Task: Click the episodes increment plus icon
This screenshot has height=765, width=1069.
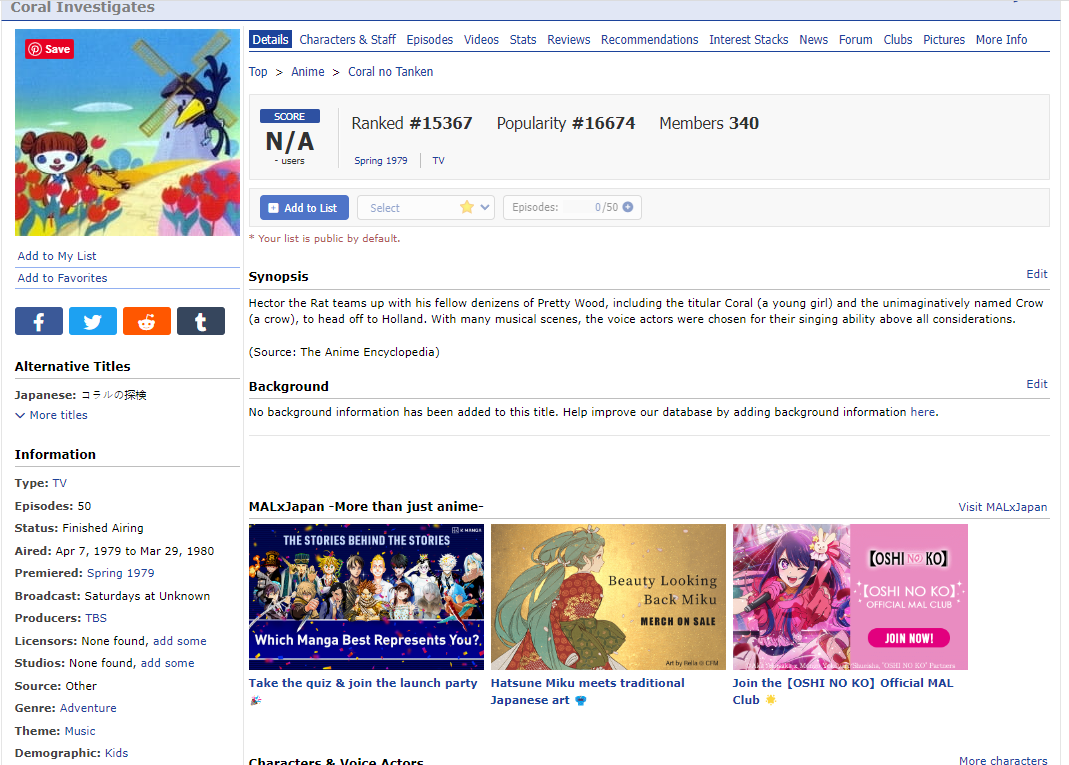Action: coord(628,207)
